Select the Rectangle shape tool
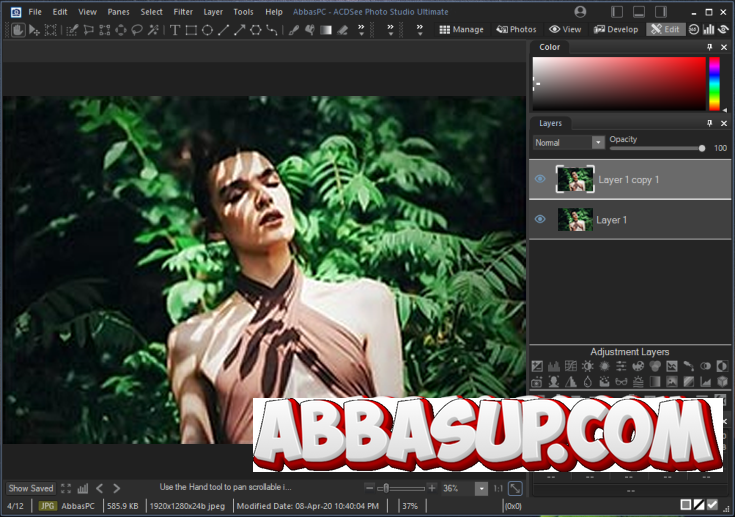 point(191,30)
